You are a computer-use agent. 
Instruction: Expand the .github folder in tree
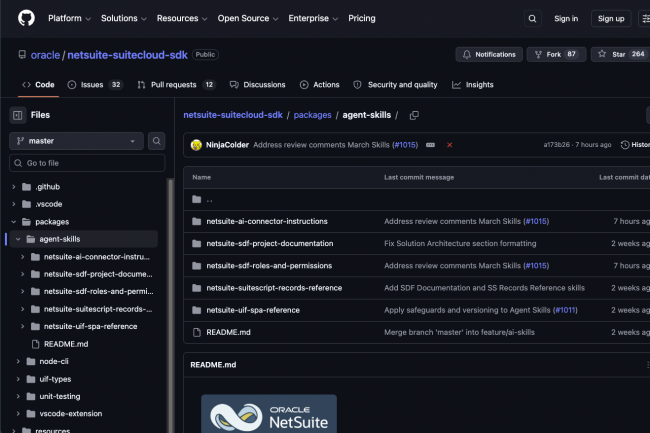[x=14, y=187]
